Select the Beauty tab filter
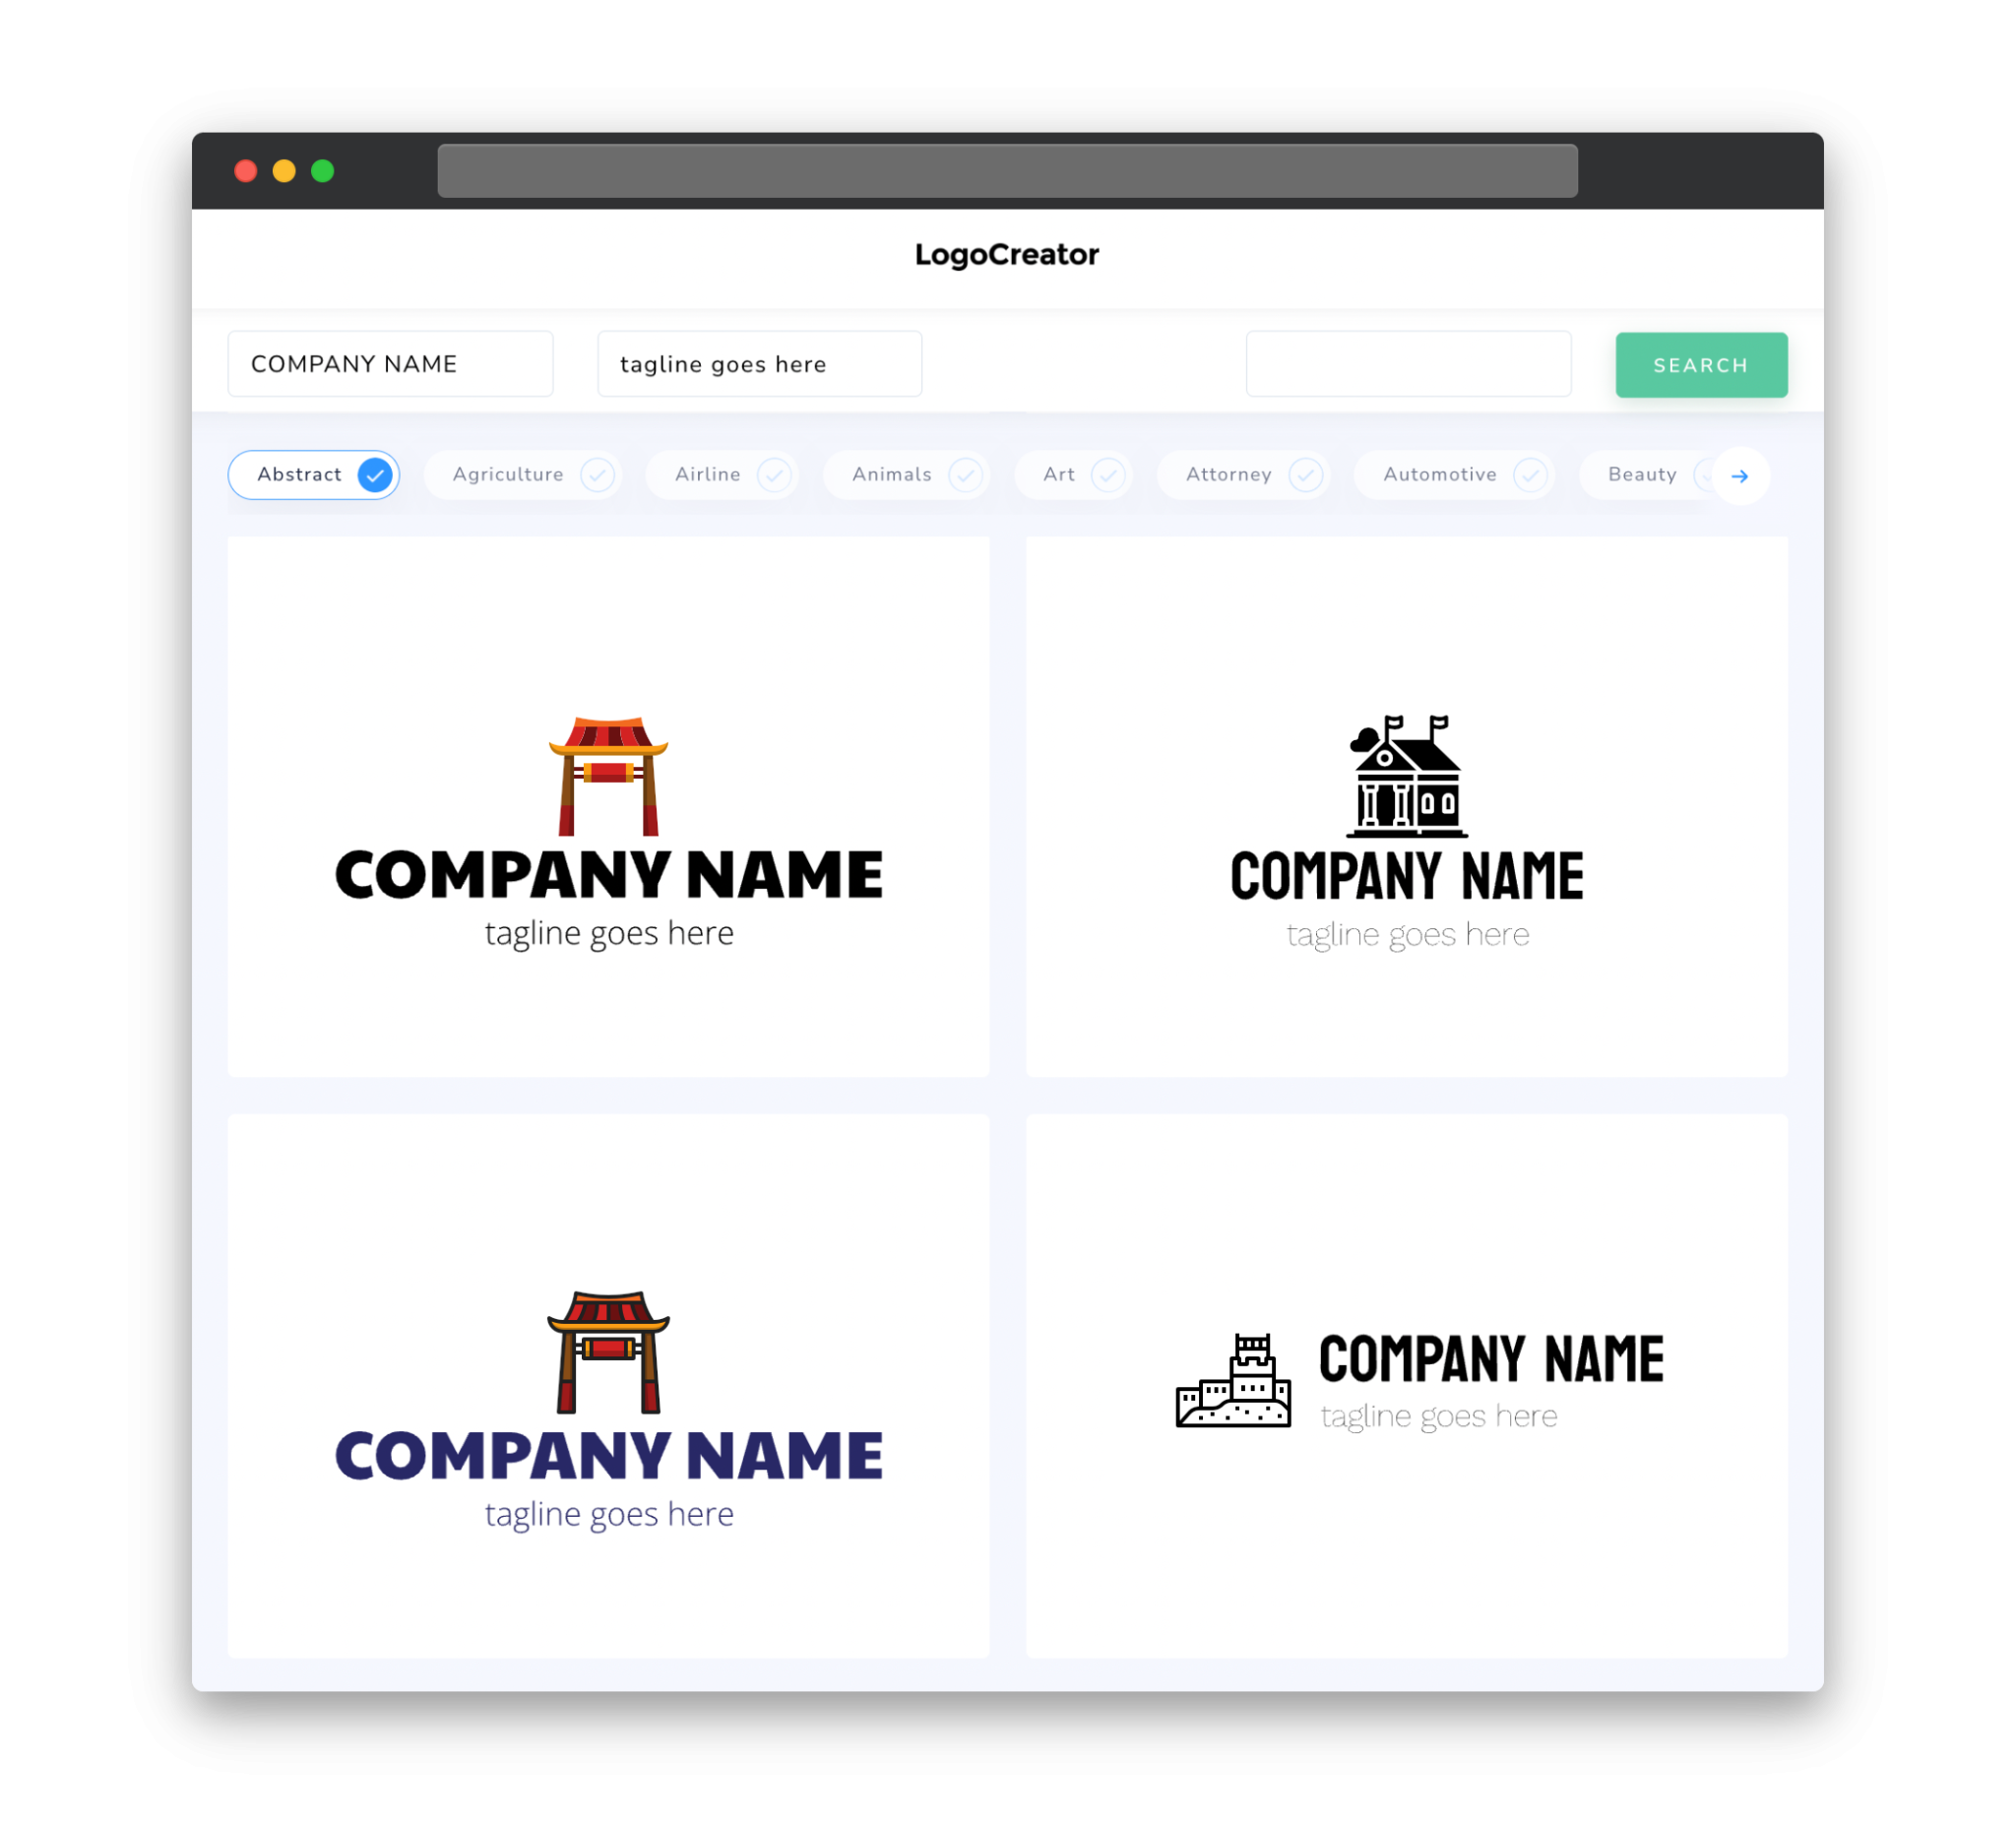 tap(1644, 474)
